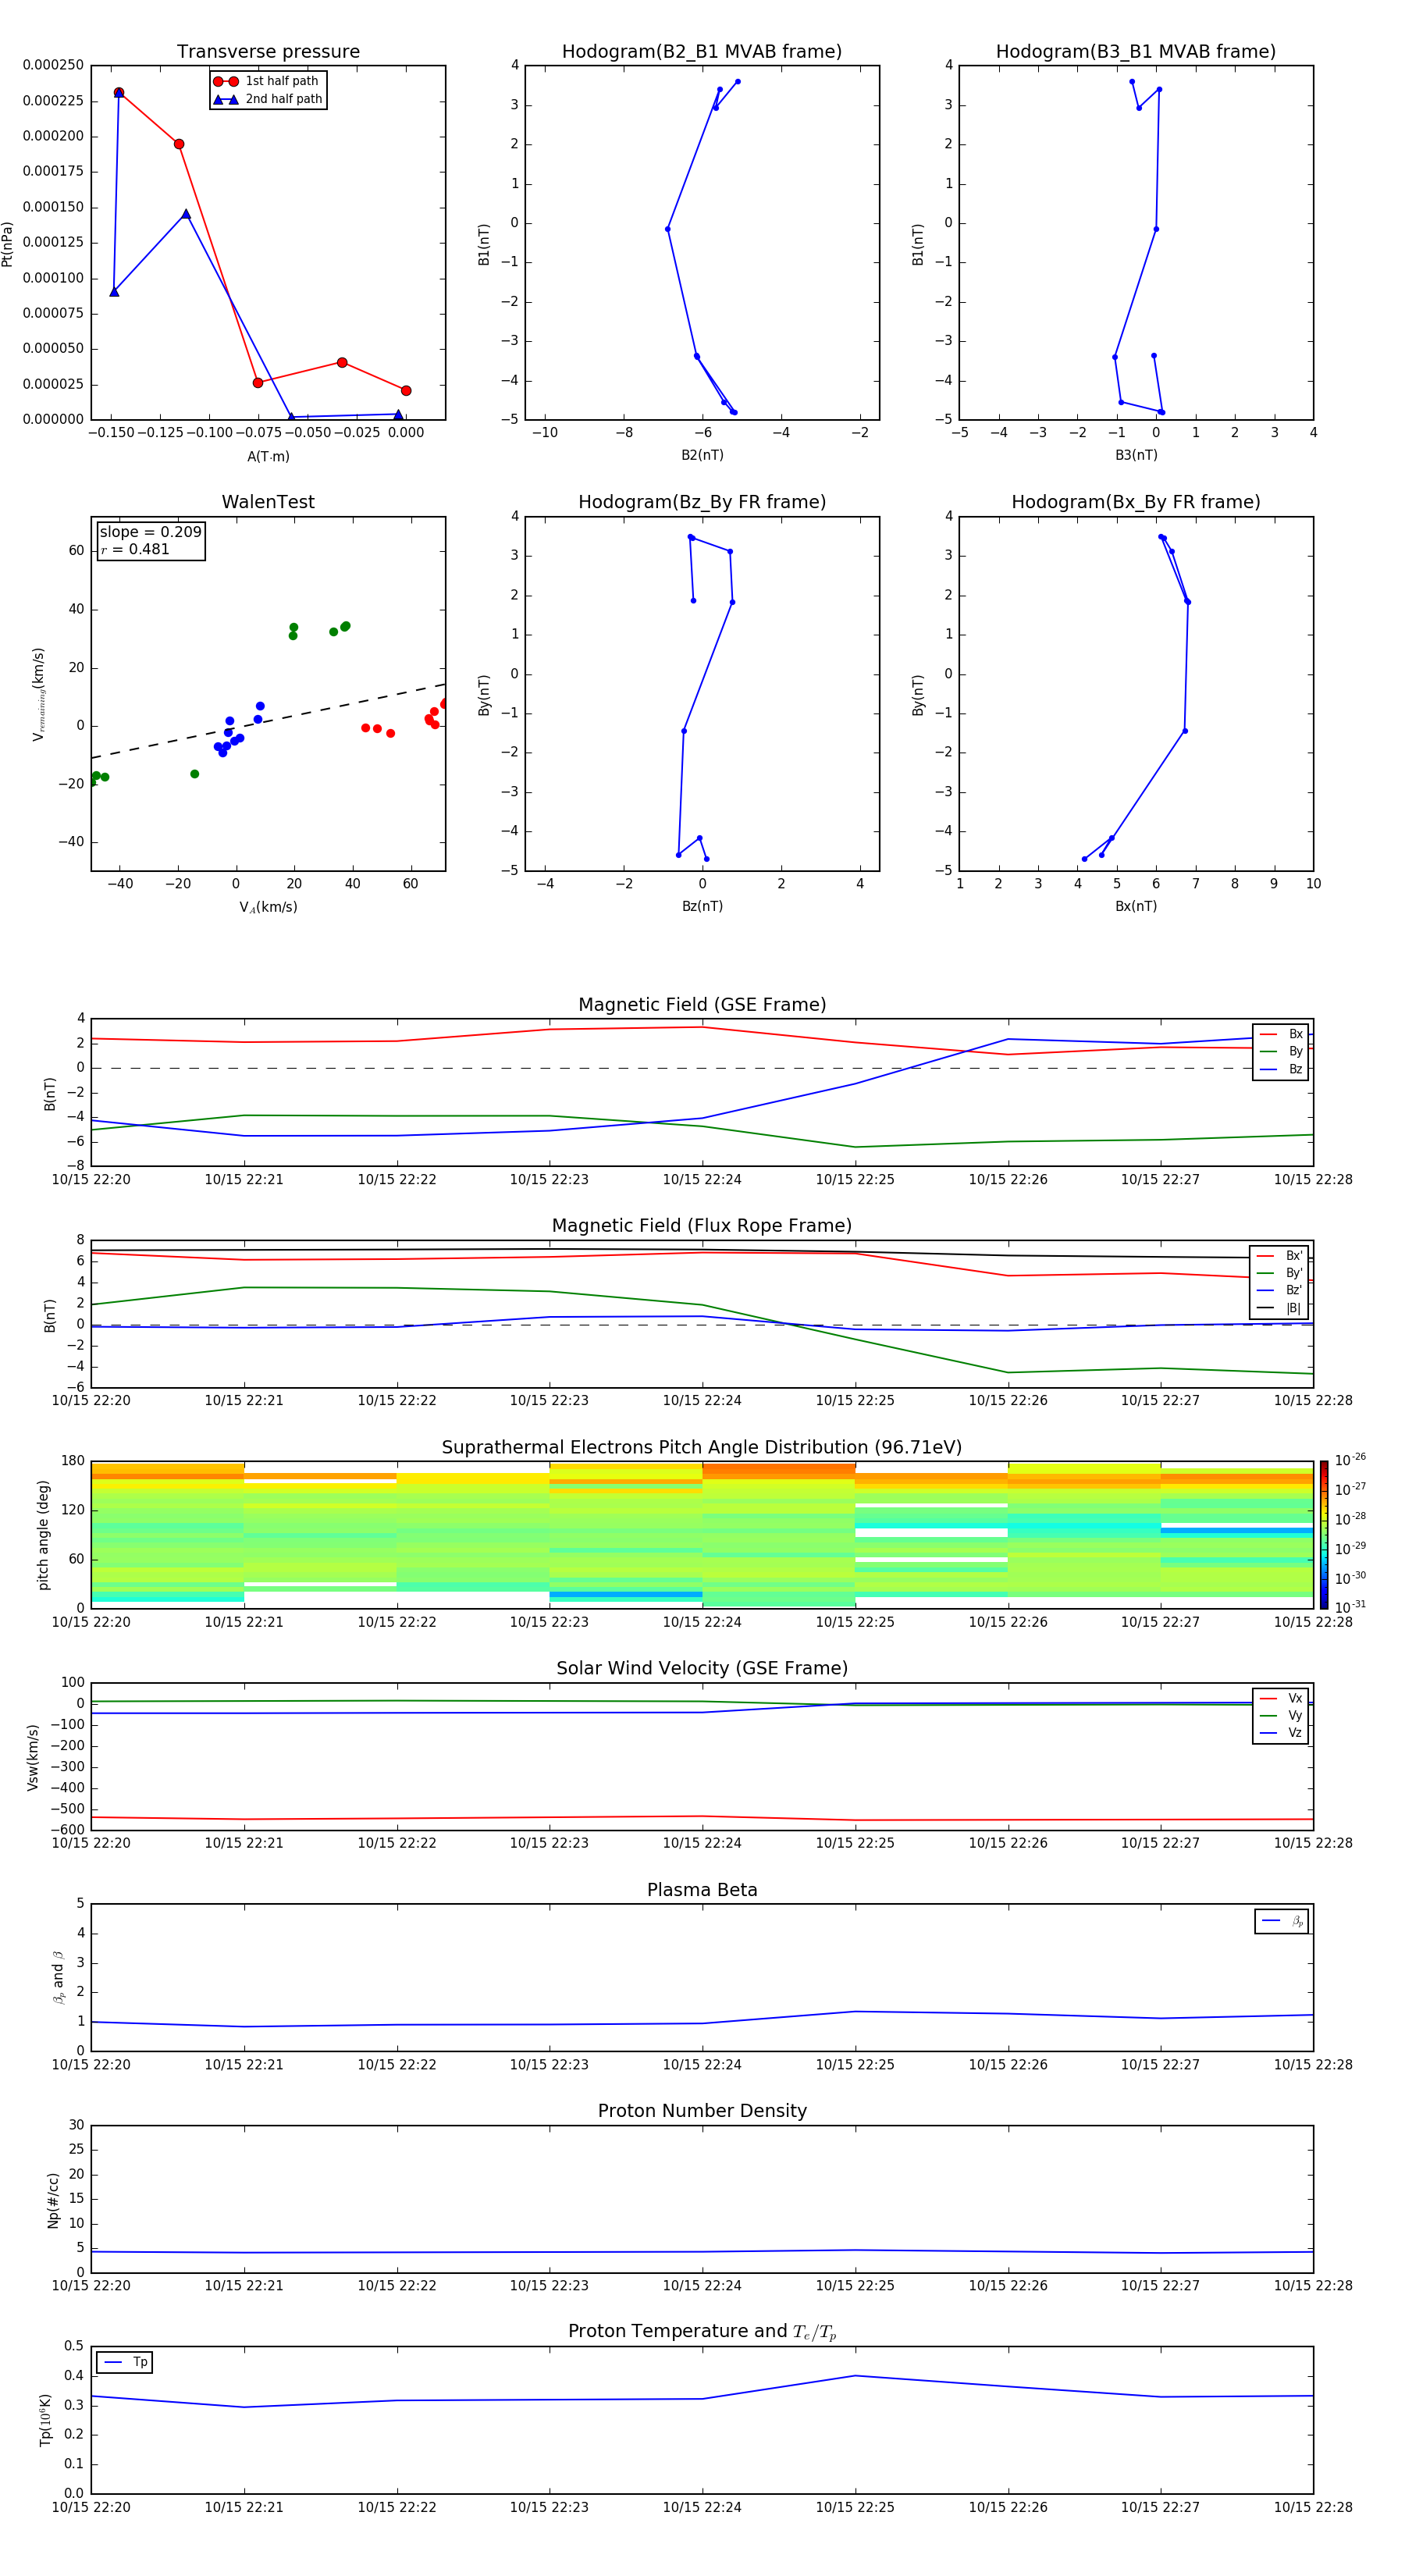Click 'Solar Wind Velocity (GSE Frame)' title
The width and height of the screenshot is (1405, 2576).
pos(702,1669)
